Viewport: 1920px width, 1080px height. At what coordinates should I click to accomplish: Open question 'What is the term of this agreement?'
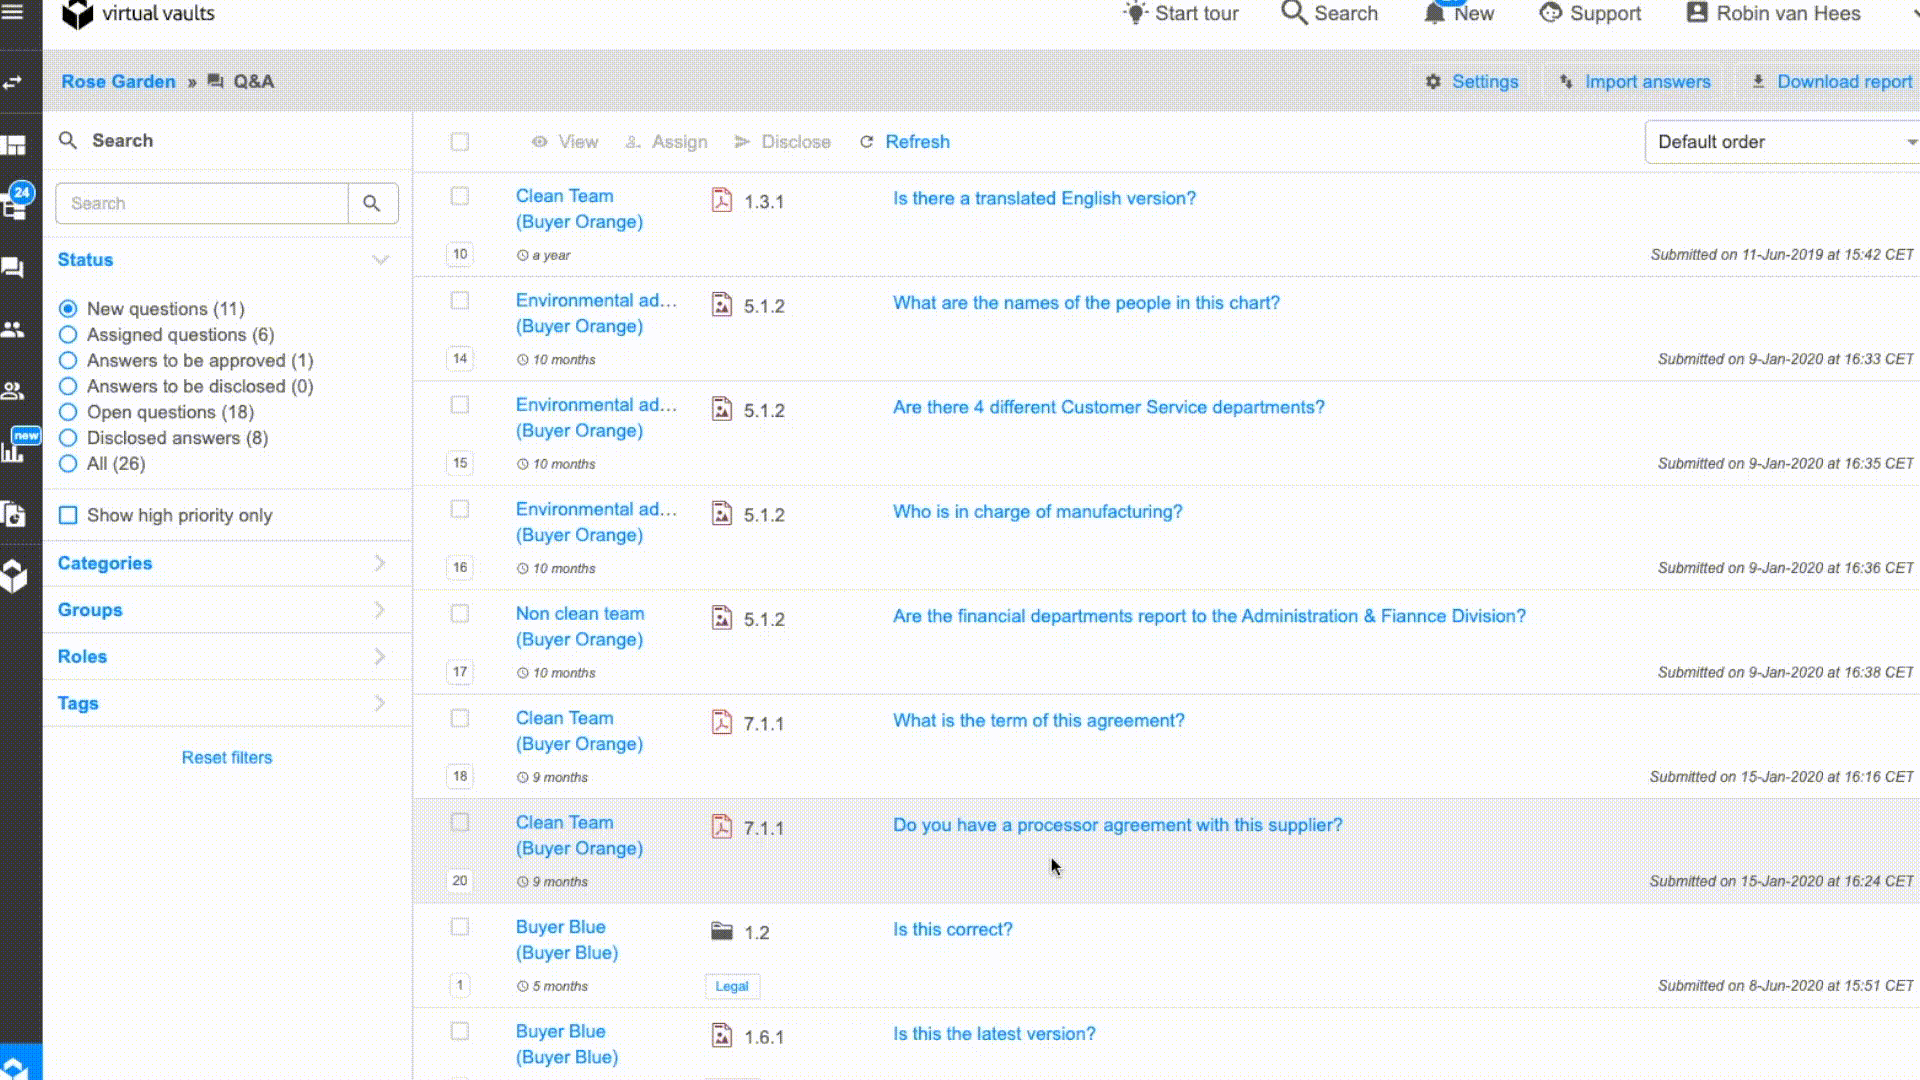click(1038, 721)
